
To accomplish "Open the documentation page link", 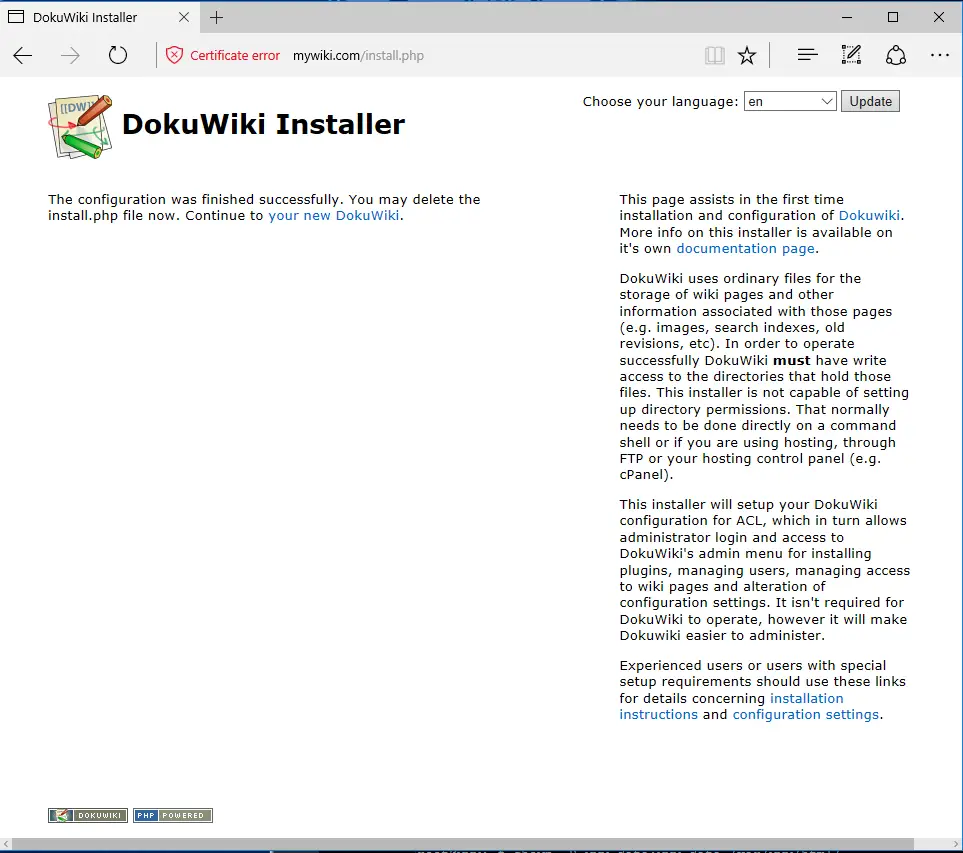I will click(x=746, y=249).
